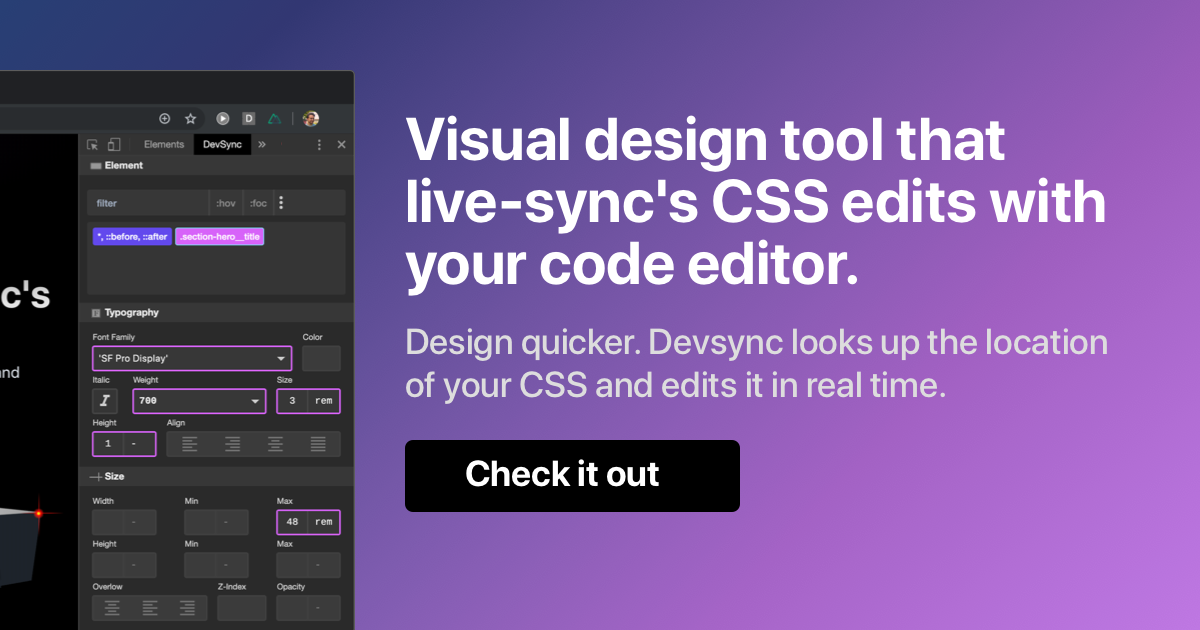Click the Min height field beside Size Height
The height and width of the screenshot is (630, 1200).
201,565
